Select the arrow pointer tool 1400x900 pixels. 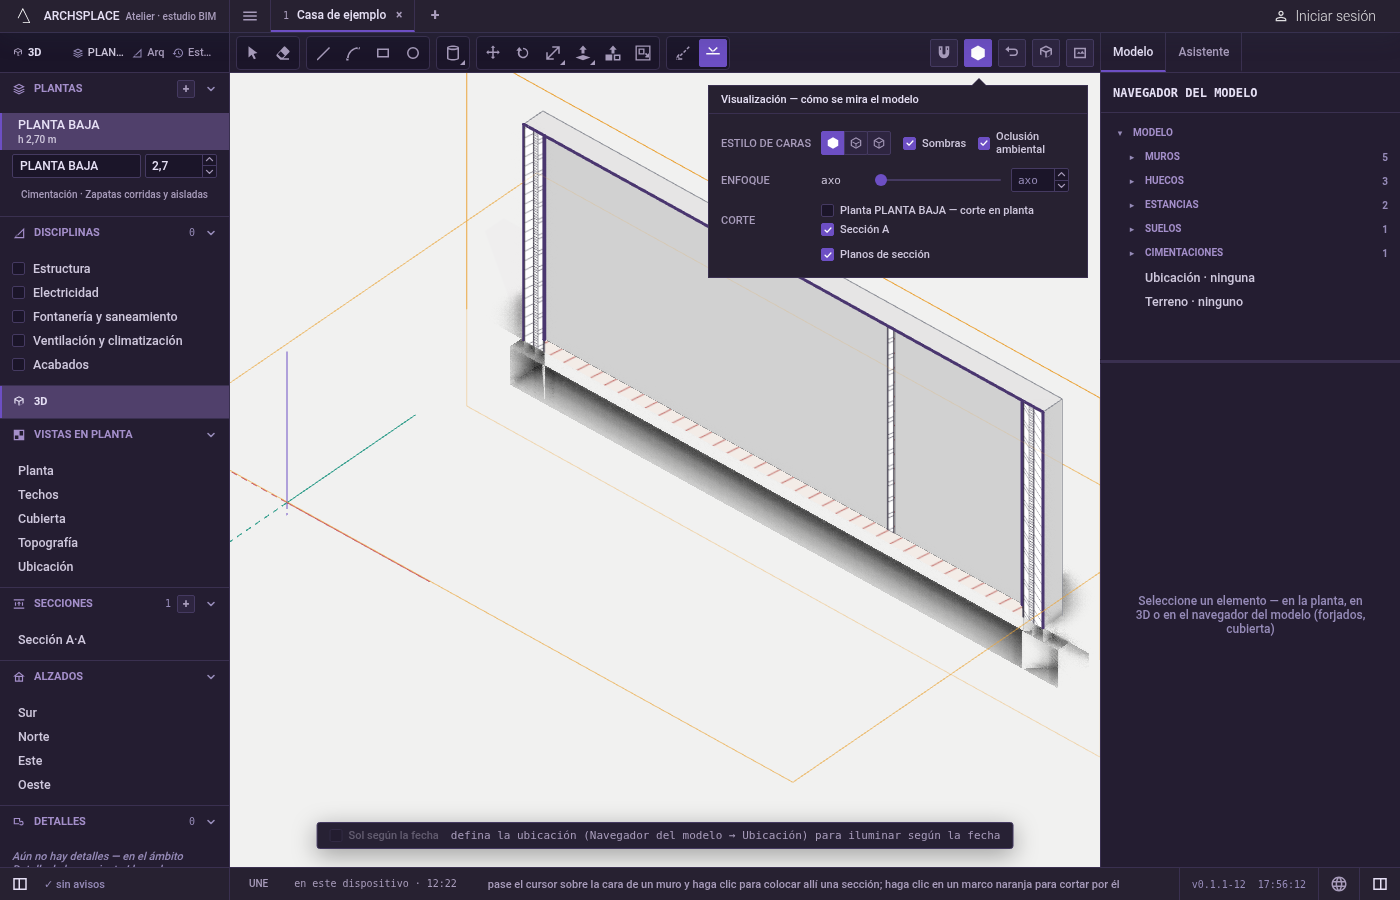click(252, 53)
